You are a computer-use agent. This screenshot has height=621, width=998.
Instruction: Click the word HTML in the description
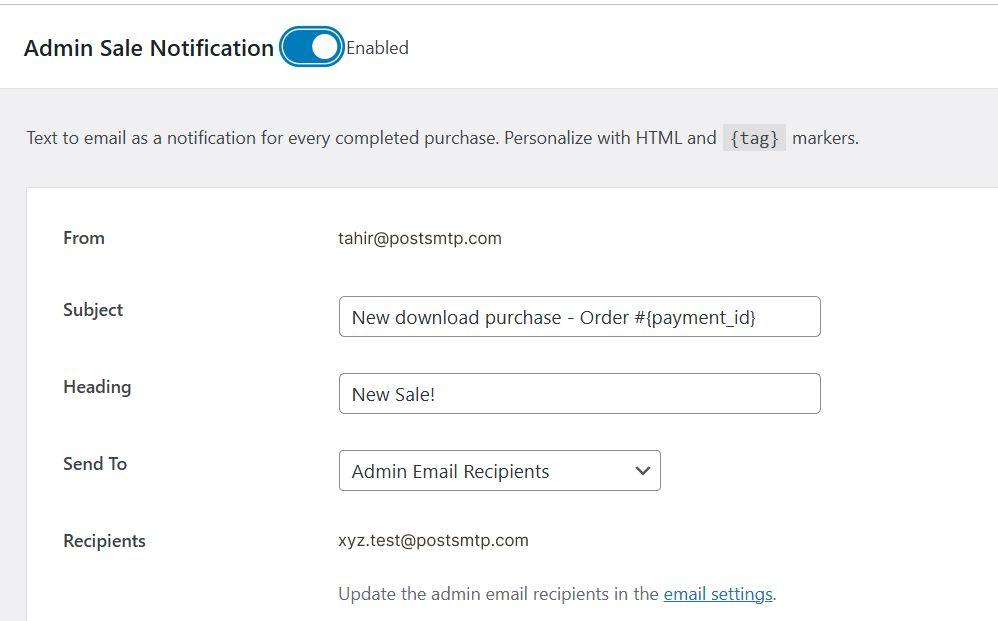[x=660, y=138]
